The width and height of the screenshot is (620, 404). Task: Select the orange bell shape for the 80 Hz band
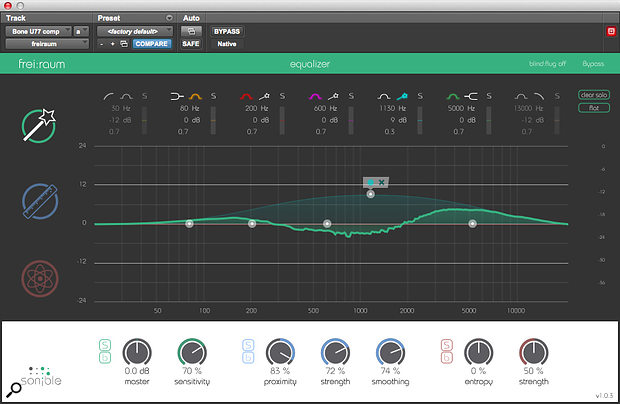click(x=195, y=96)
